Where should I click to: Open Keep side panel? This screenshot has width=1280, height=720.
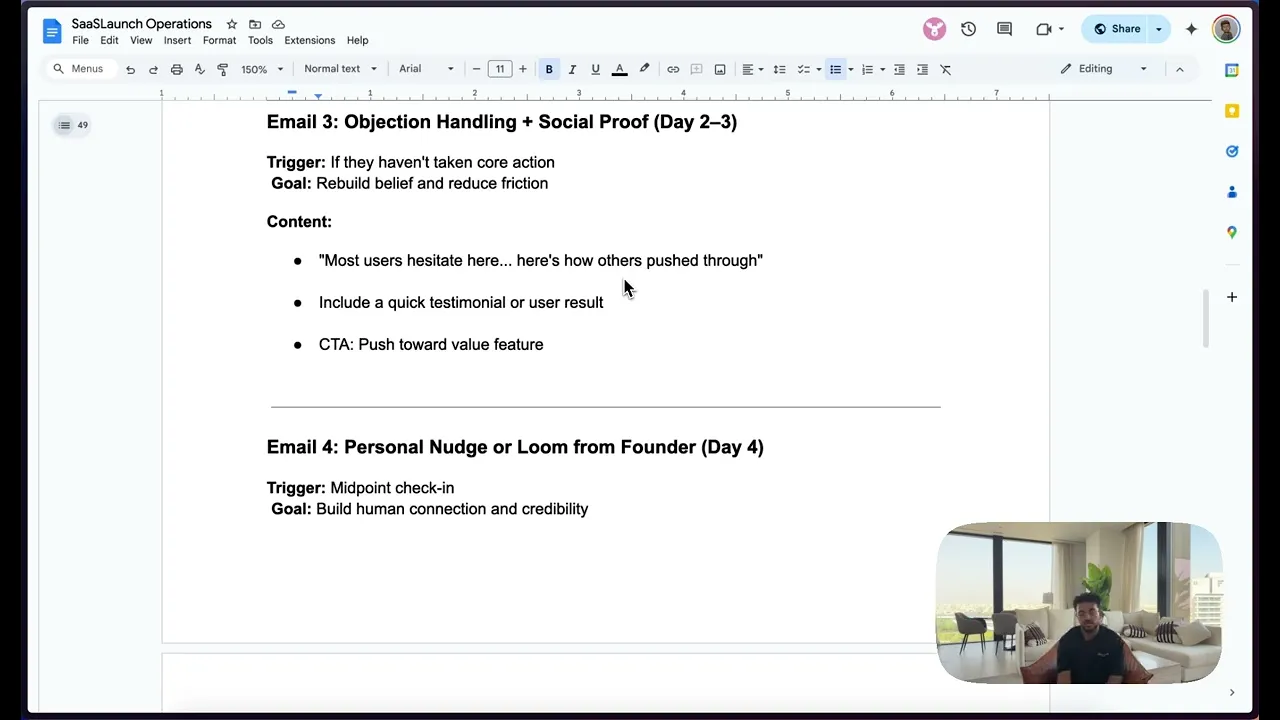pyautogui.click(x=1232, y=111)
